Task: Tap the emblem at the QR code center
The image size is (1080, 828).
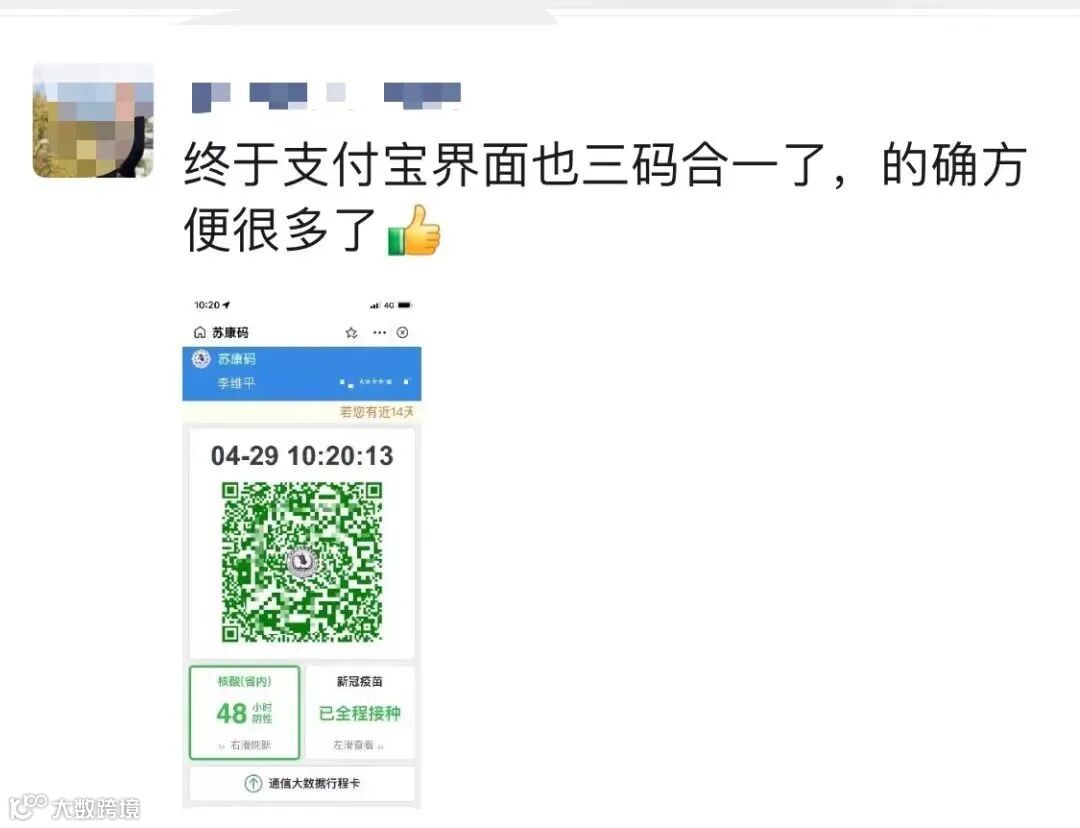Action: pos(301,561)
